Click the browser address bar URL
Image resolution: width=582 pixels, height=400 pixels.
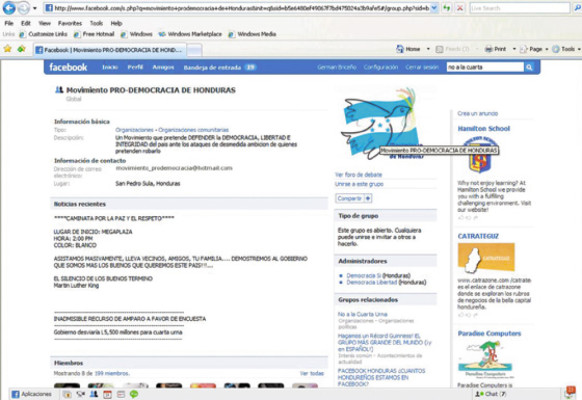pyautogui.click(x=241, y=8)
